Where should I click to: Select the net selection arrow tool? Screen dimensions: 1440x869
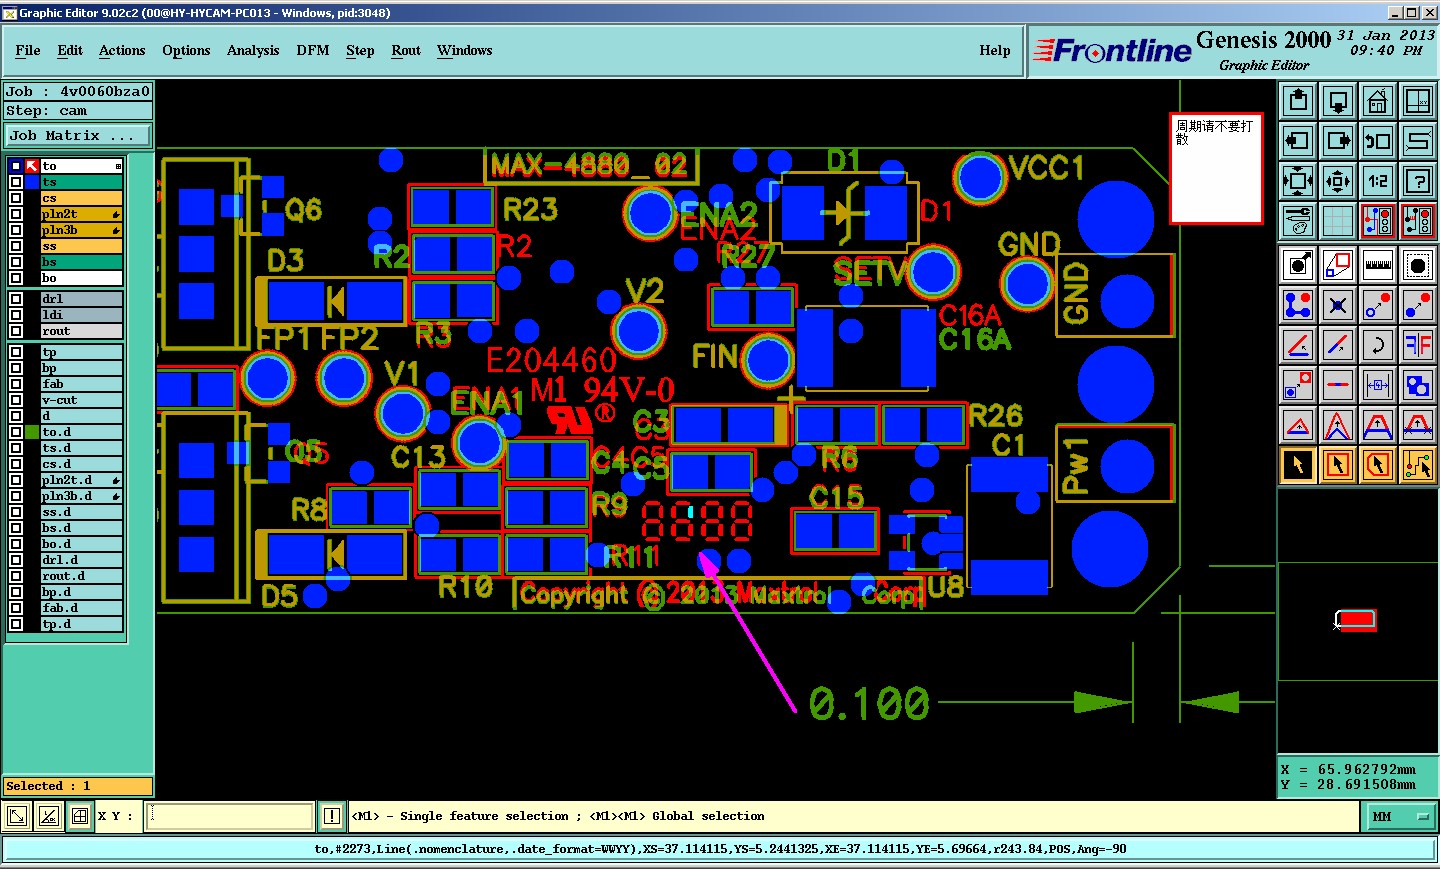1418,465
